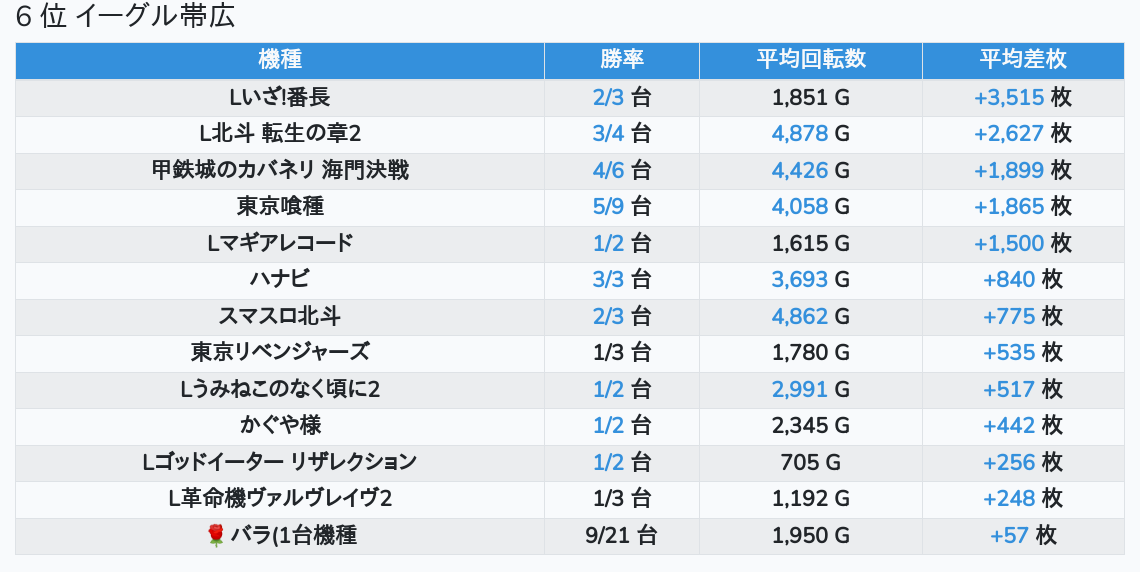Click the 機種 column header

[x=280, y=60]
